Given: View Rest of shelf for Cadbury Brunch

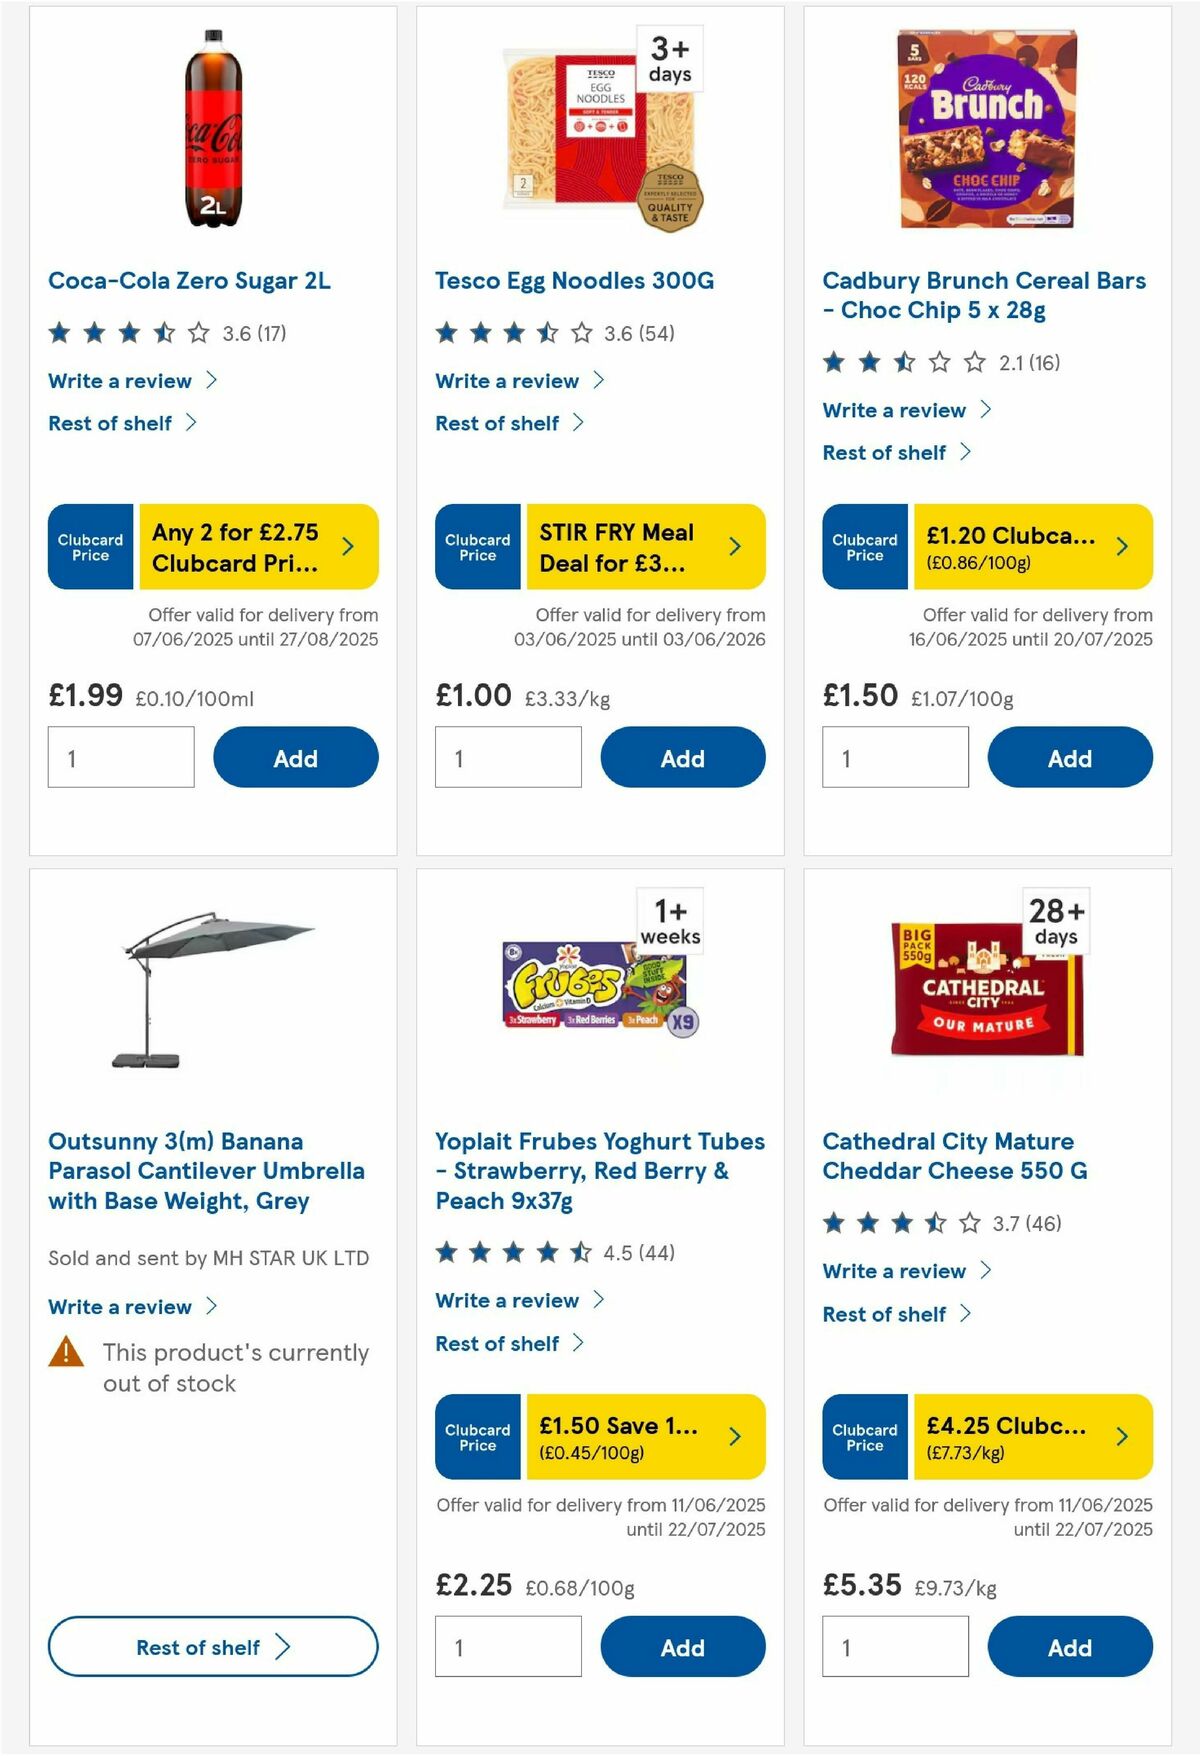Looking at the screenshot, I should [886, 452].
